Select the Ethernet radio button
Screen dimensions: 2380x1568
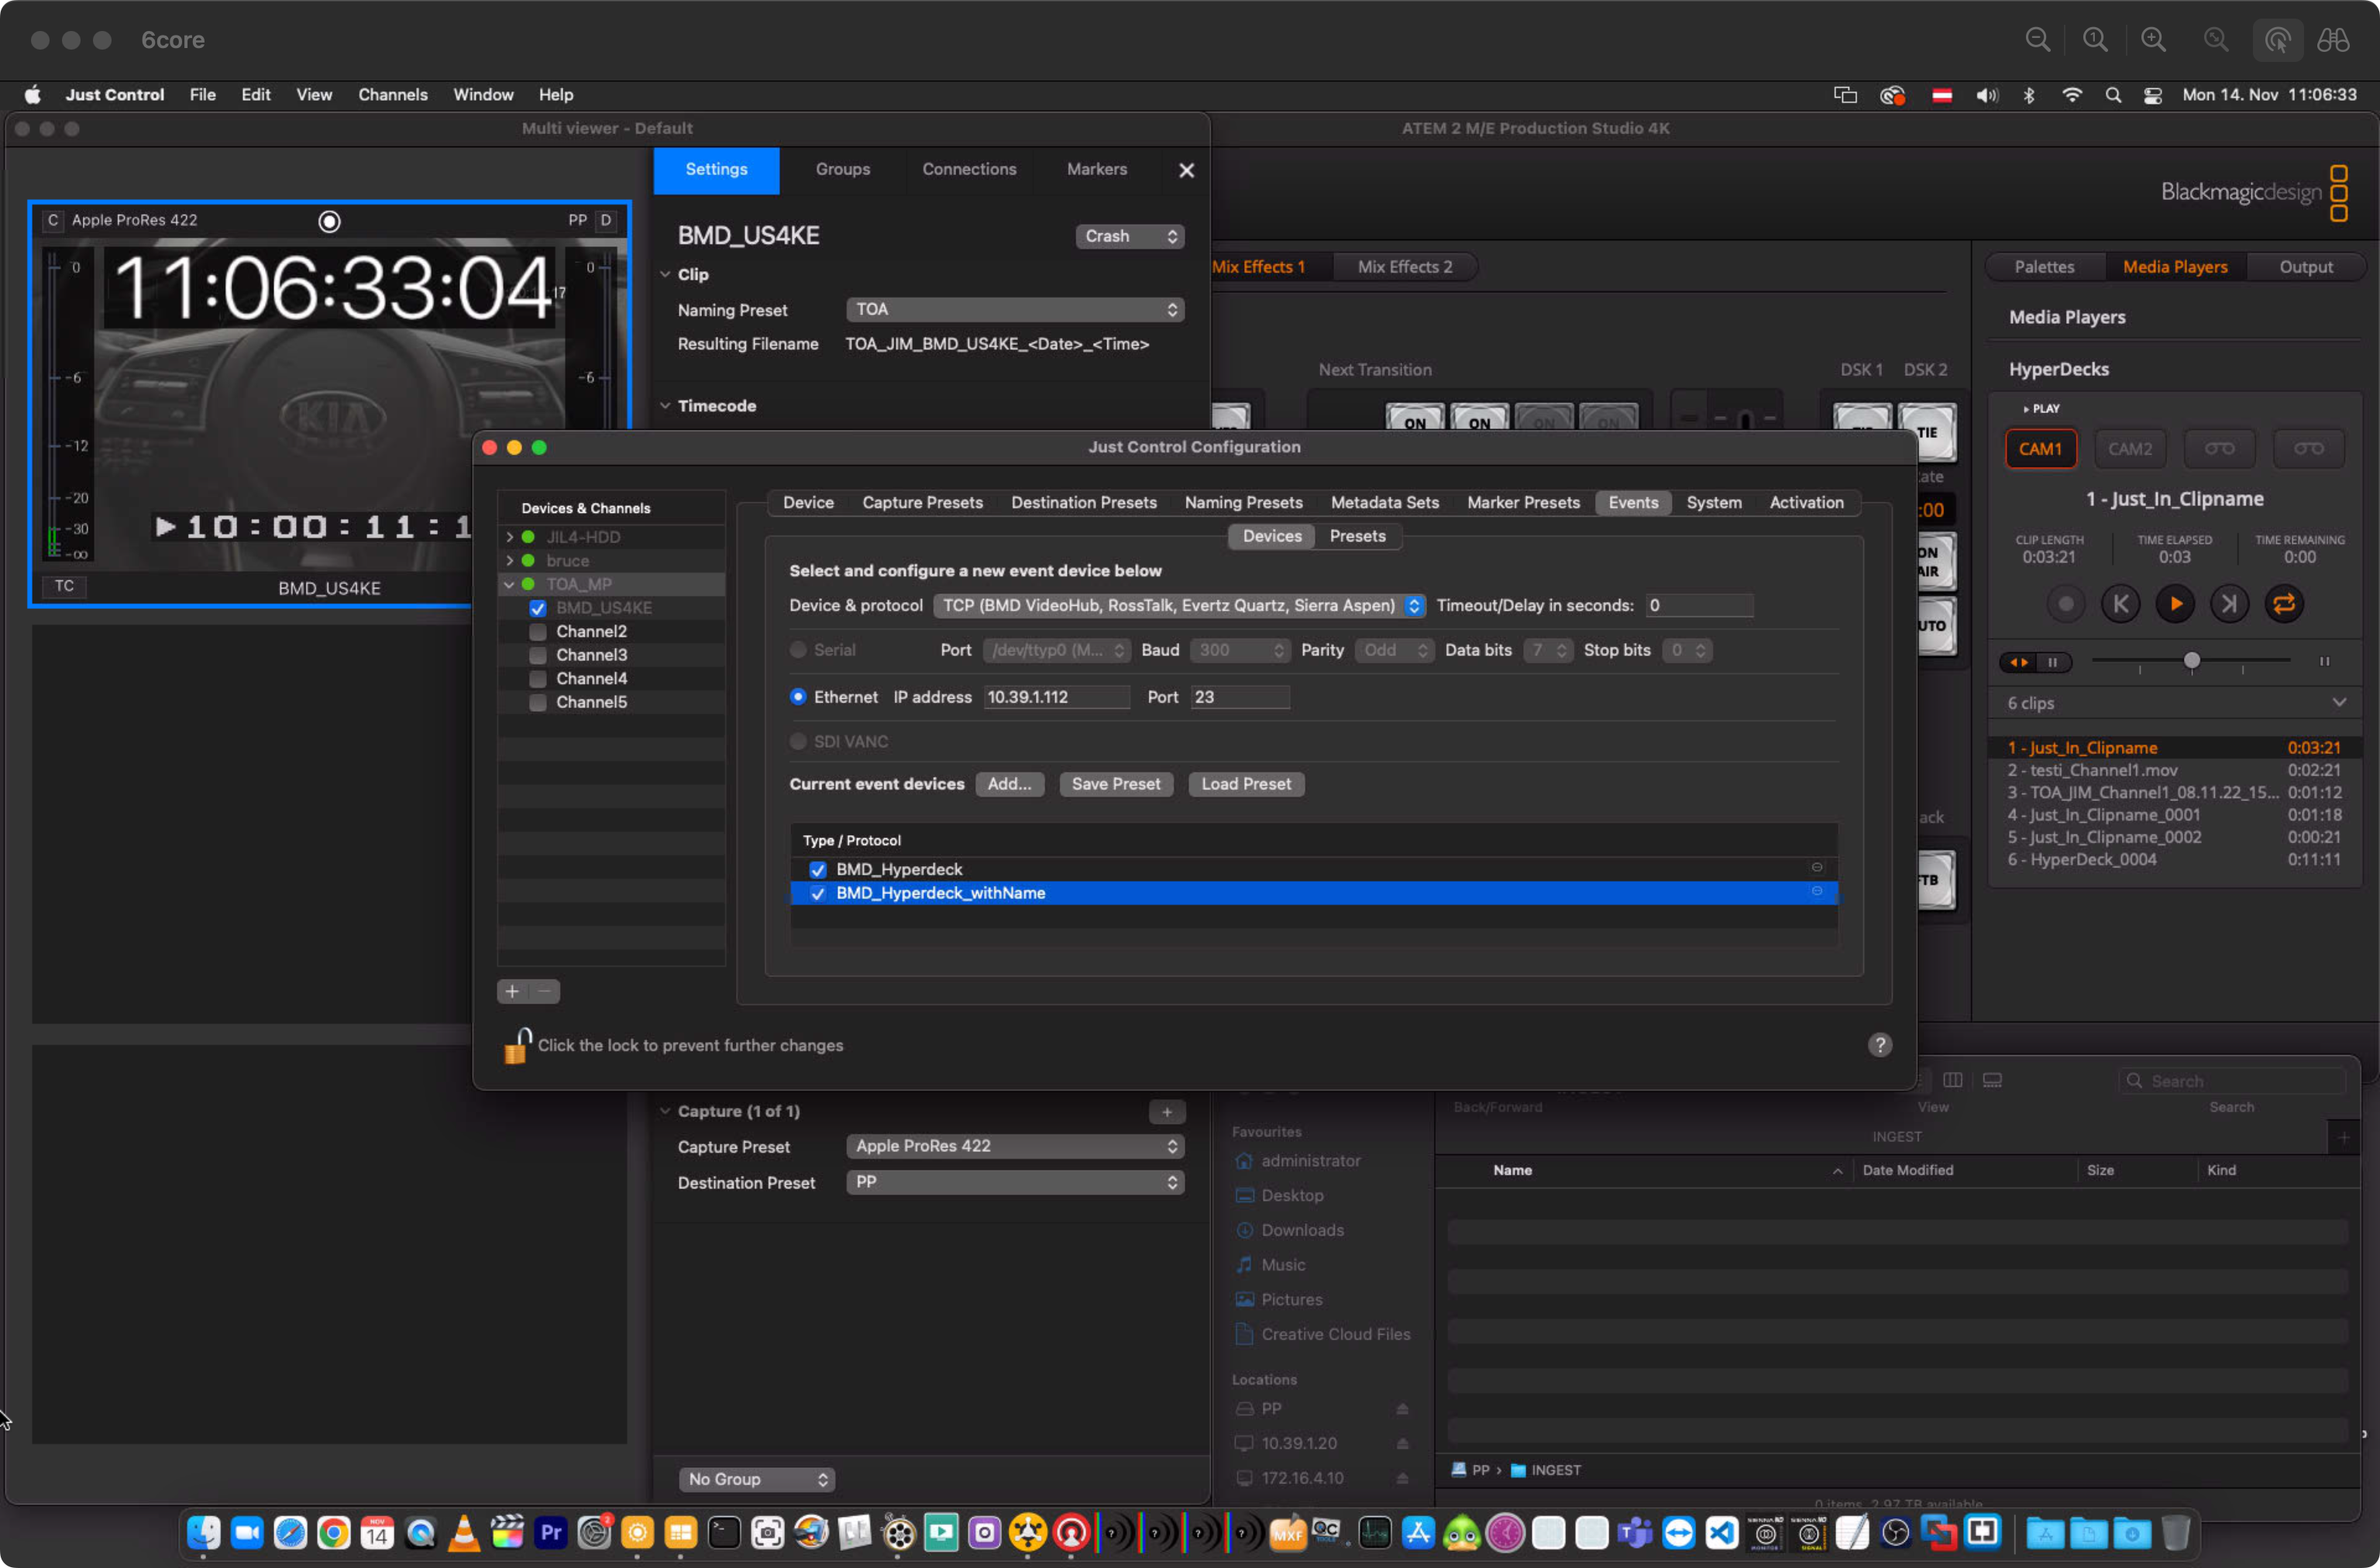point(798,697)
